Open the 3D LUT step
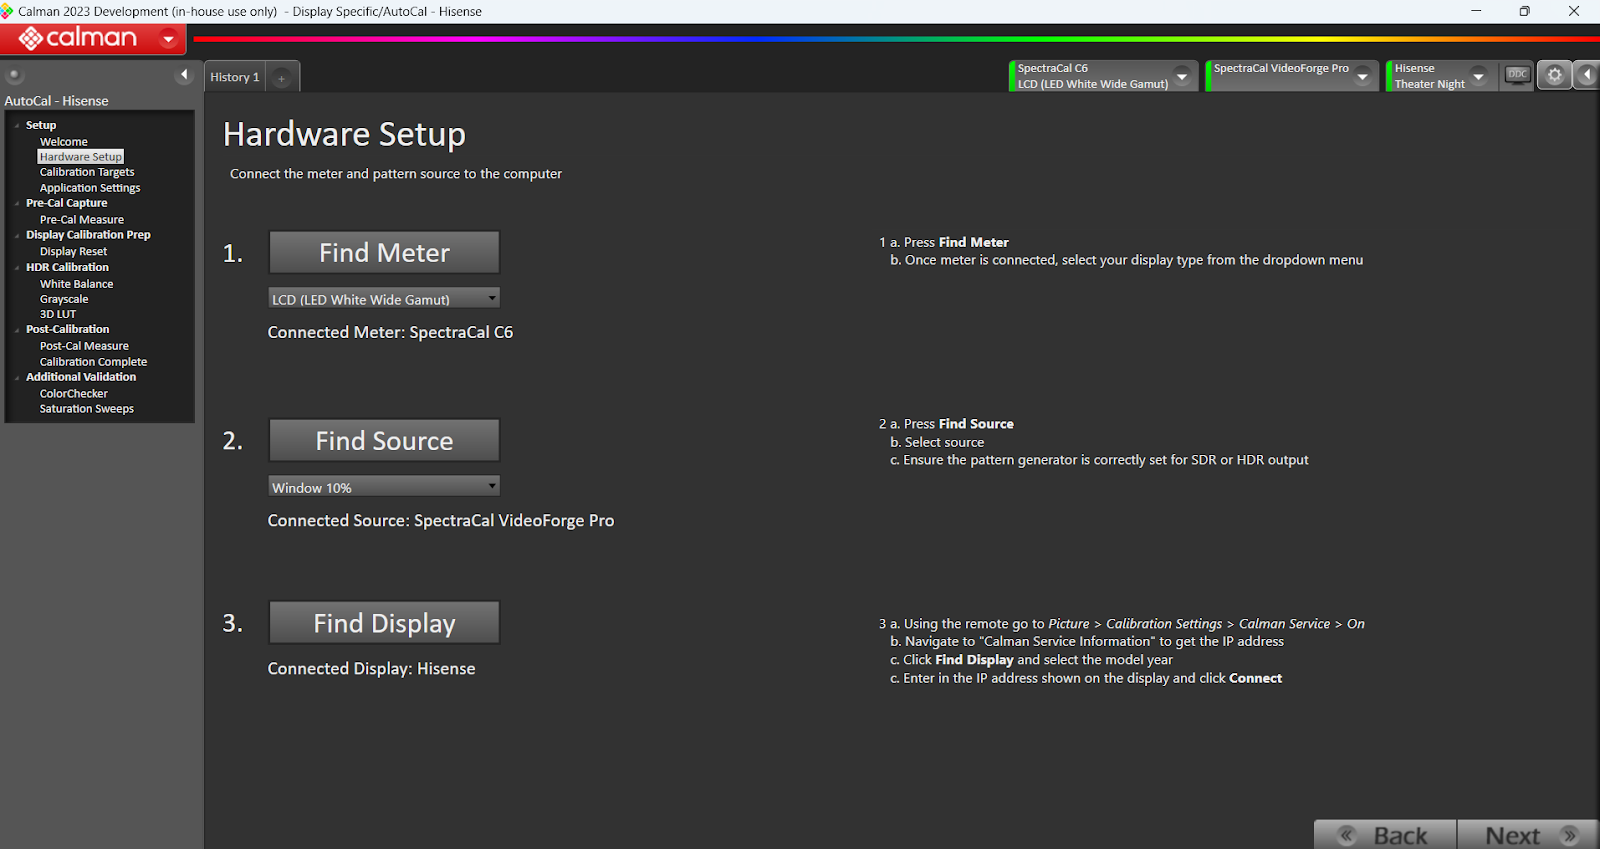The image size is (1600, 849). click(58, 314)
